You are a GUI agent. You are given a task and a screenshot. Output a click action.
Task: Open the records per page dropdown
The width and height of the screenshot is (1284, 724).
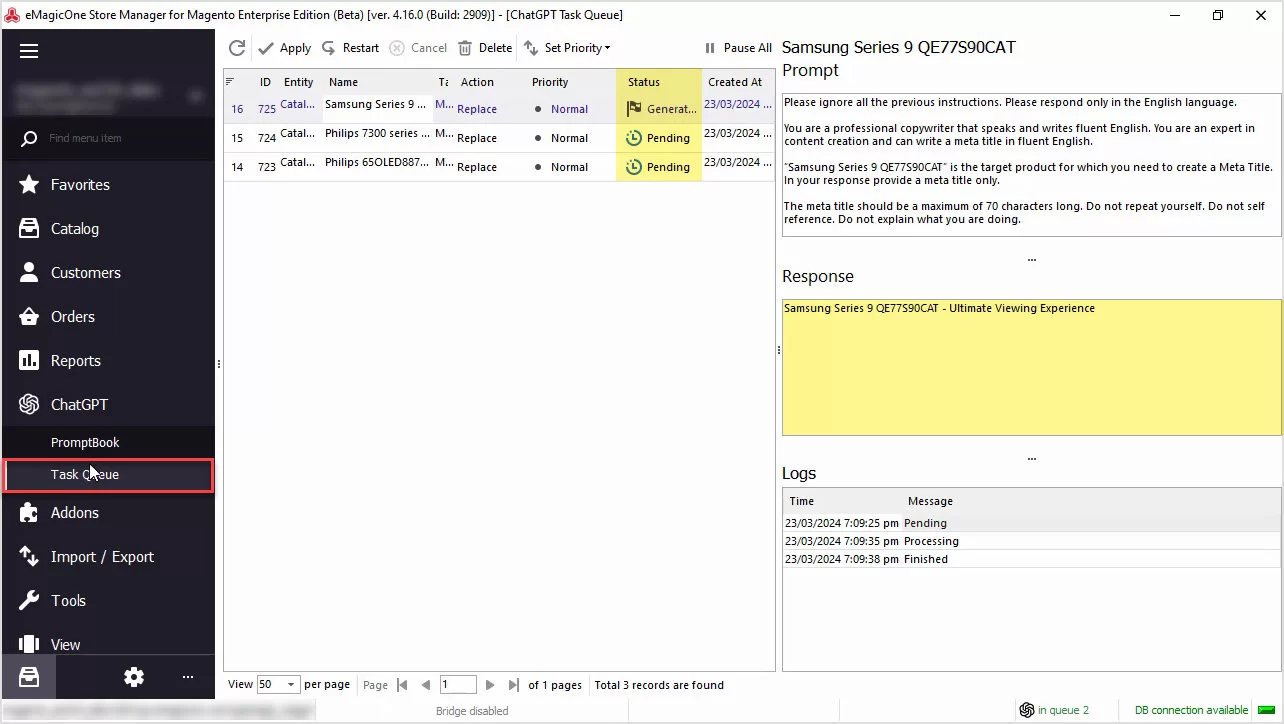[278, 685]
